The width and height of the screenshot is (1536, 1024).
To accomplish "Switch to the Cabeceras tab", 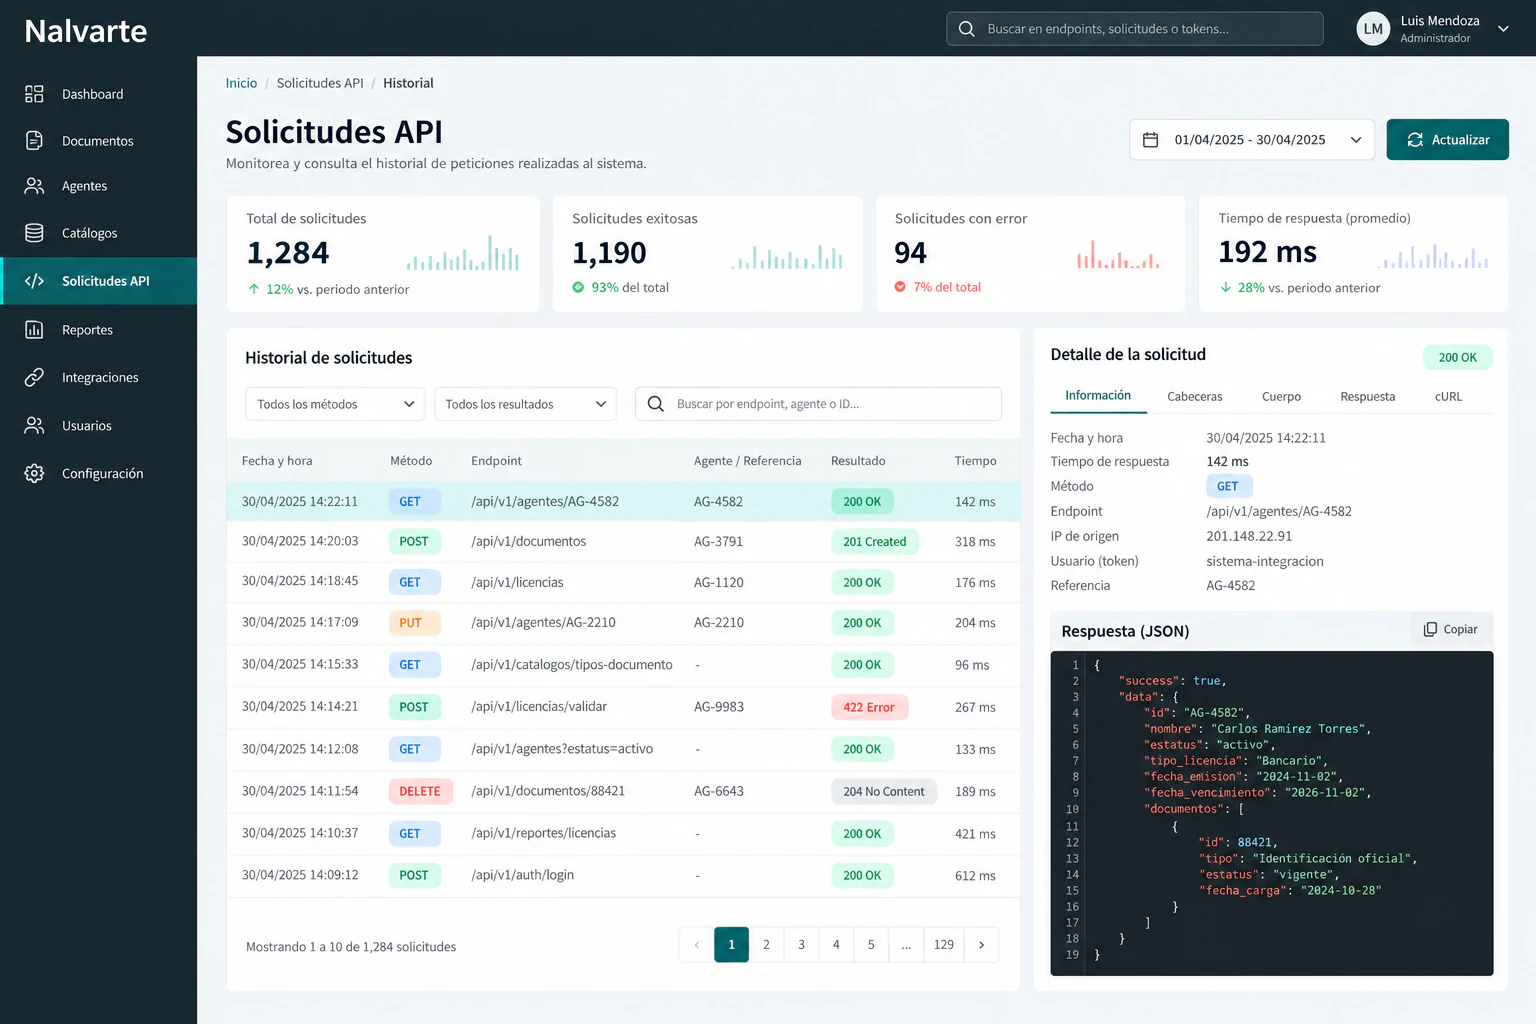I will coord(1195,397).
